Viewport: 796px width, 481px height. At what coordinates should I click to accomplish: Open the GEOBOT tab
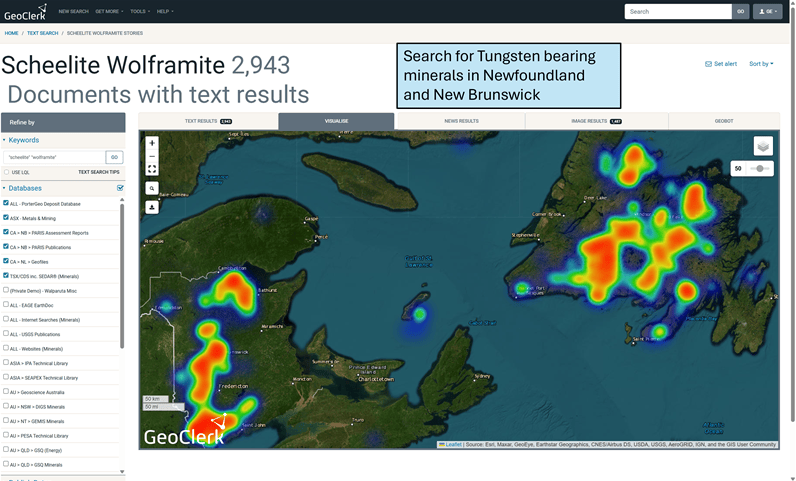724,121
